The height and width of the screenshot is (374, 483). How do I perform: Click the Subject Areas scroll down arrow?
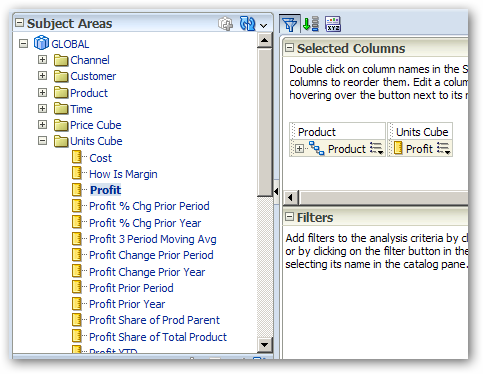pyautogui.click(x=265, y=345)
